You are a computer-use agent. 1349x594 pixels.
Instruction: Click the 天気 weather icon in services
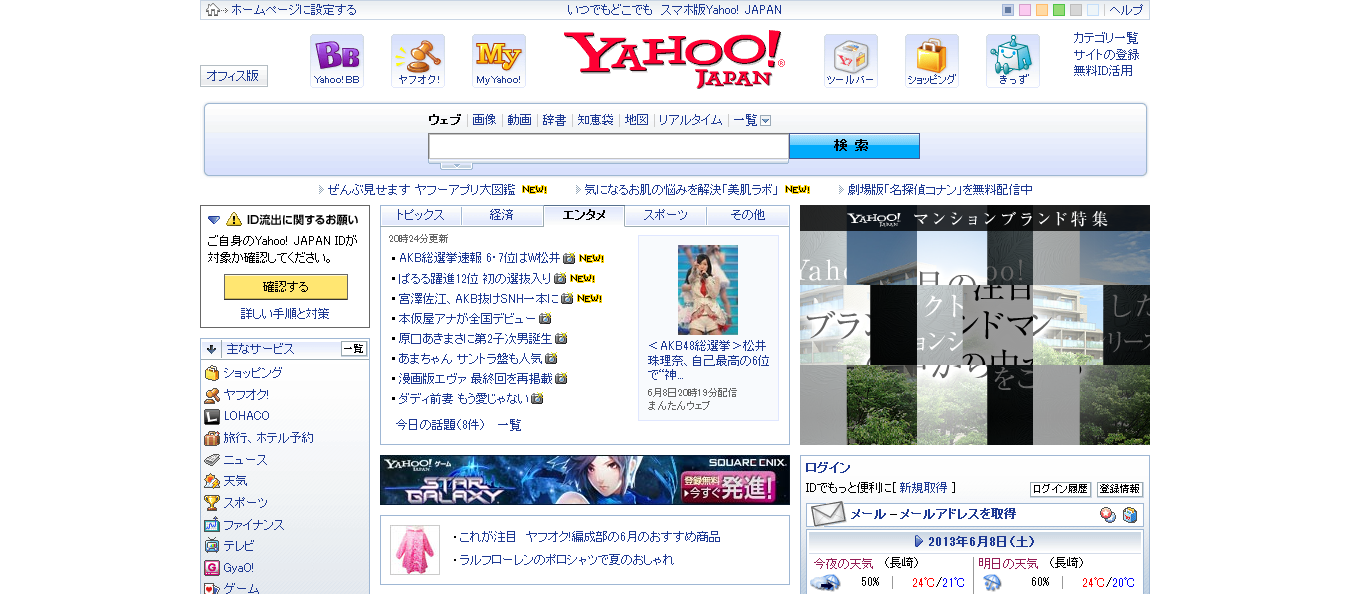[x=212, y=481]
